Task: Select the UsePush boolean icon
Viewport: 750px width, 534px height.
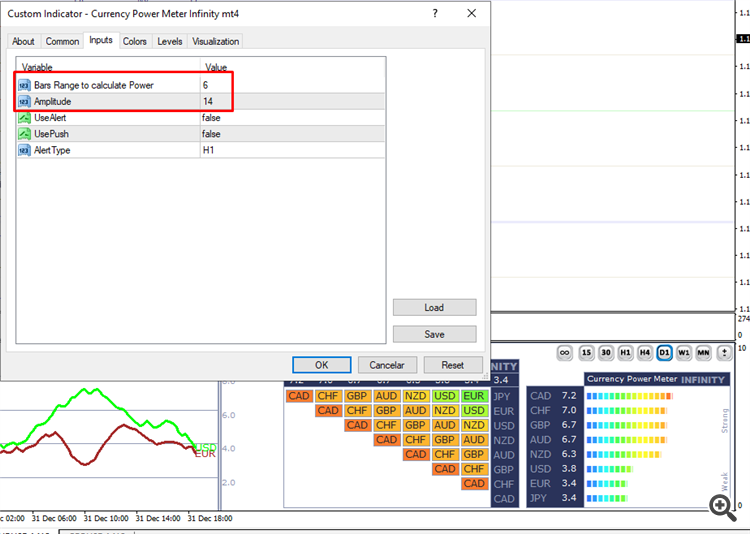Action: (24, 134)
